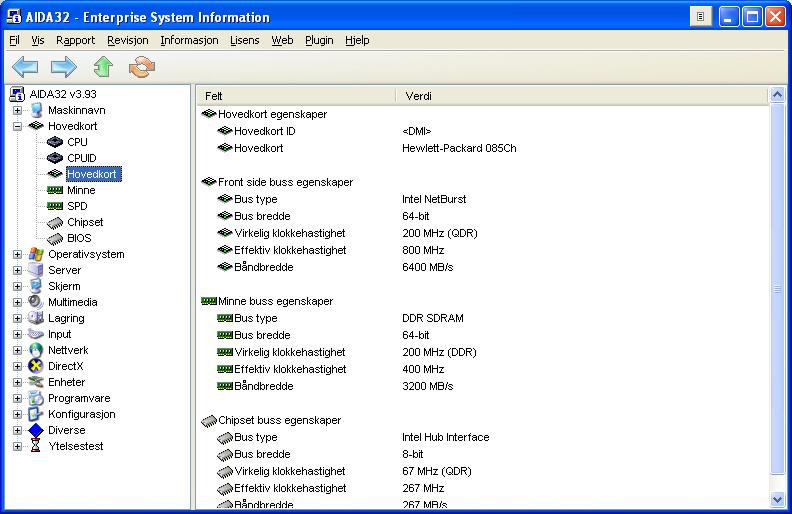Click the DirectX yellow X icon

coord(36,366)
